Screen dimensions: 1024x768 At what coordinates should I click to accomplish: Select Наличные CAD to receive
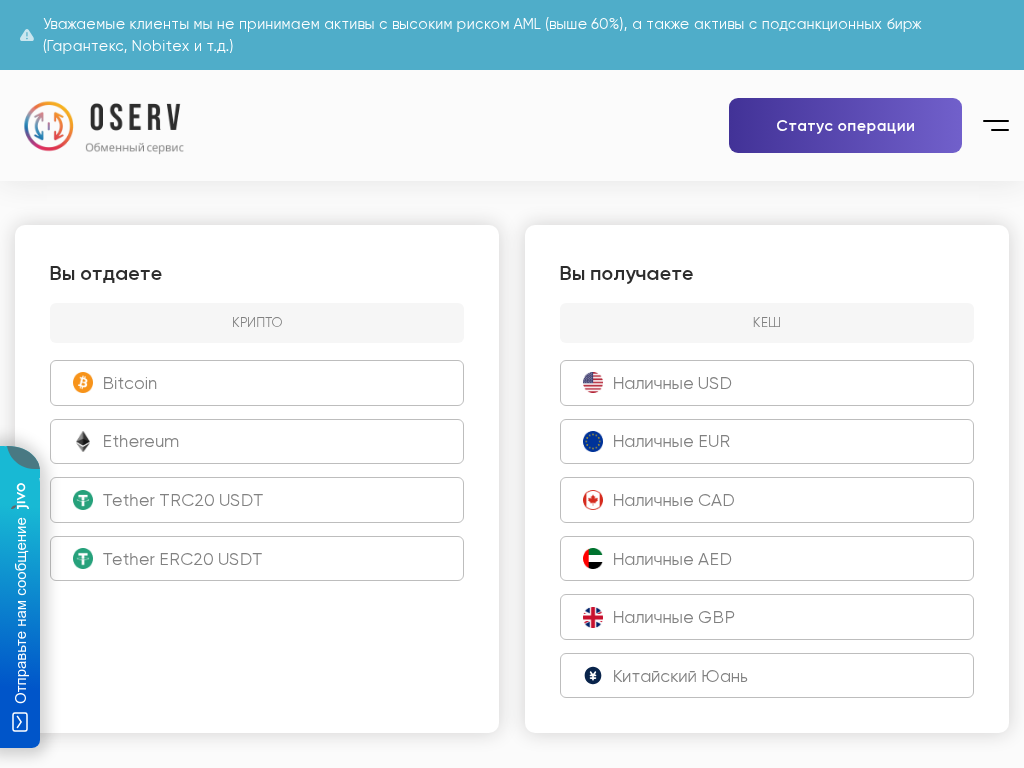pyautogui.click(x=767, y=500)
